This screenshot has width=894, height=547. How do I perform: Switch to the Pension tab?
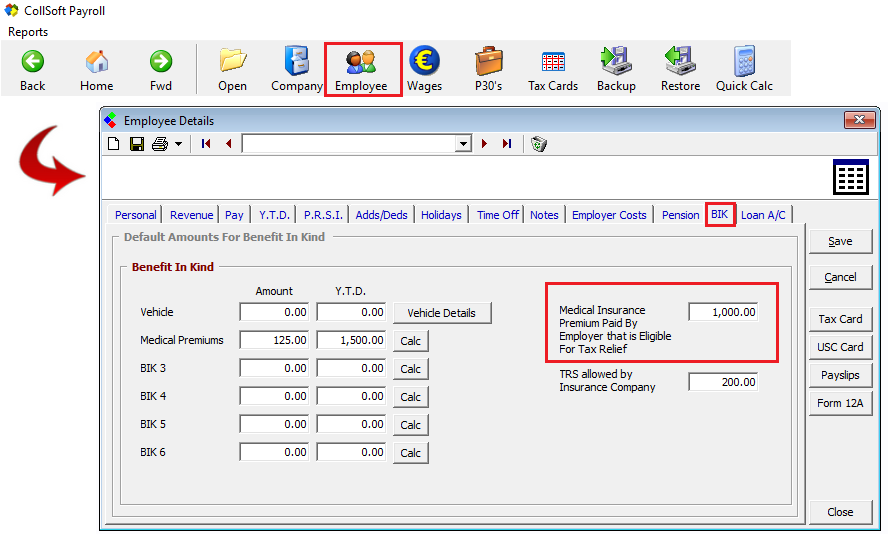tap(680, 215)
